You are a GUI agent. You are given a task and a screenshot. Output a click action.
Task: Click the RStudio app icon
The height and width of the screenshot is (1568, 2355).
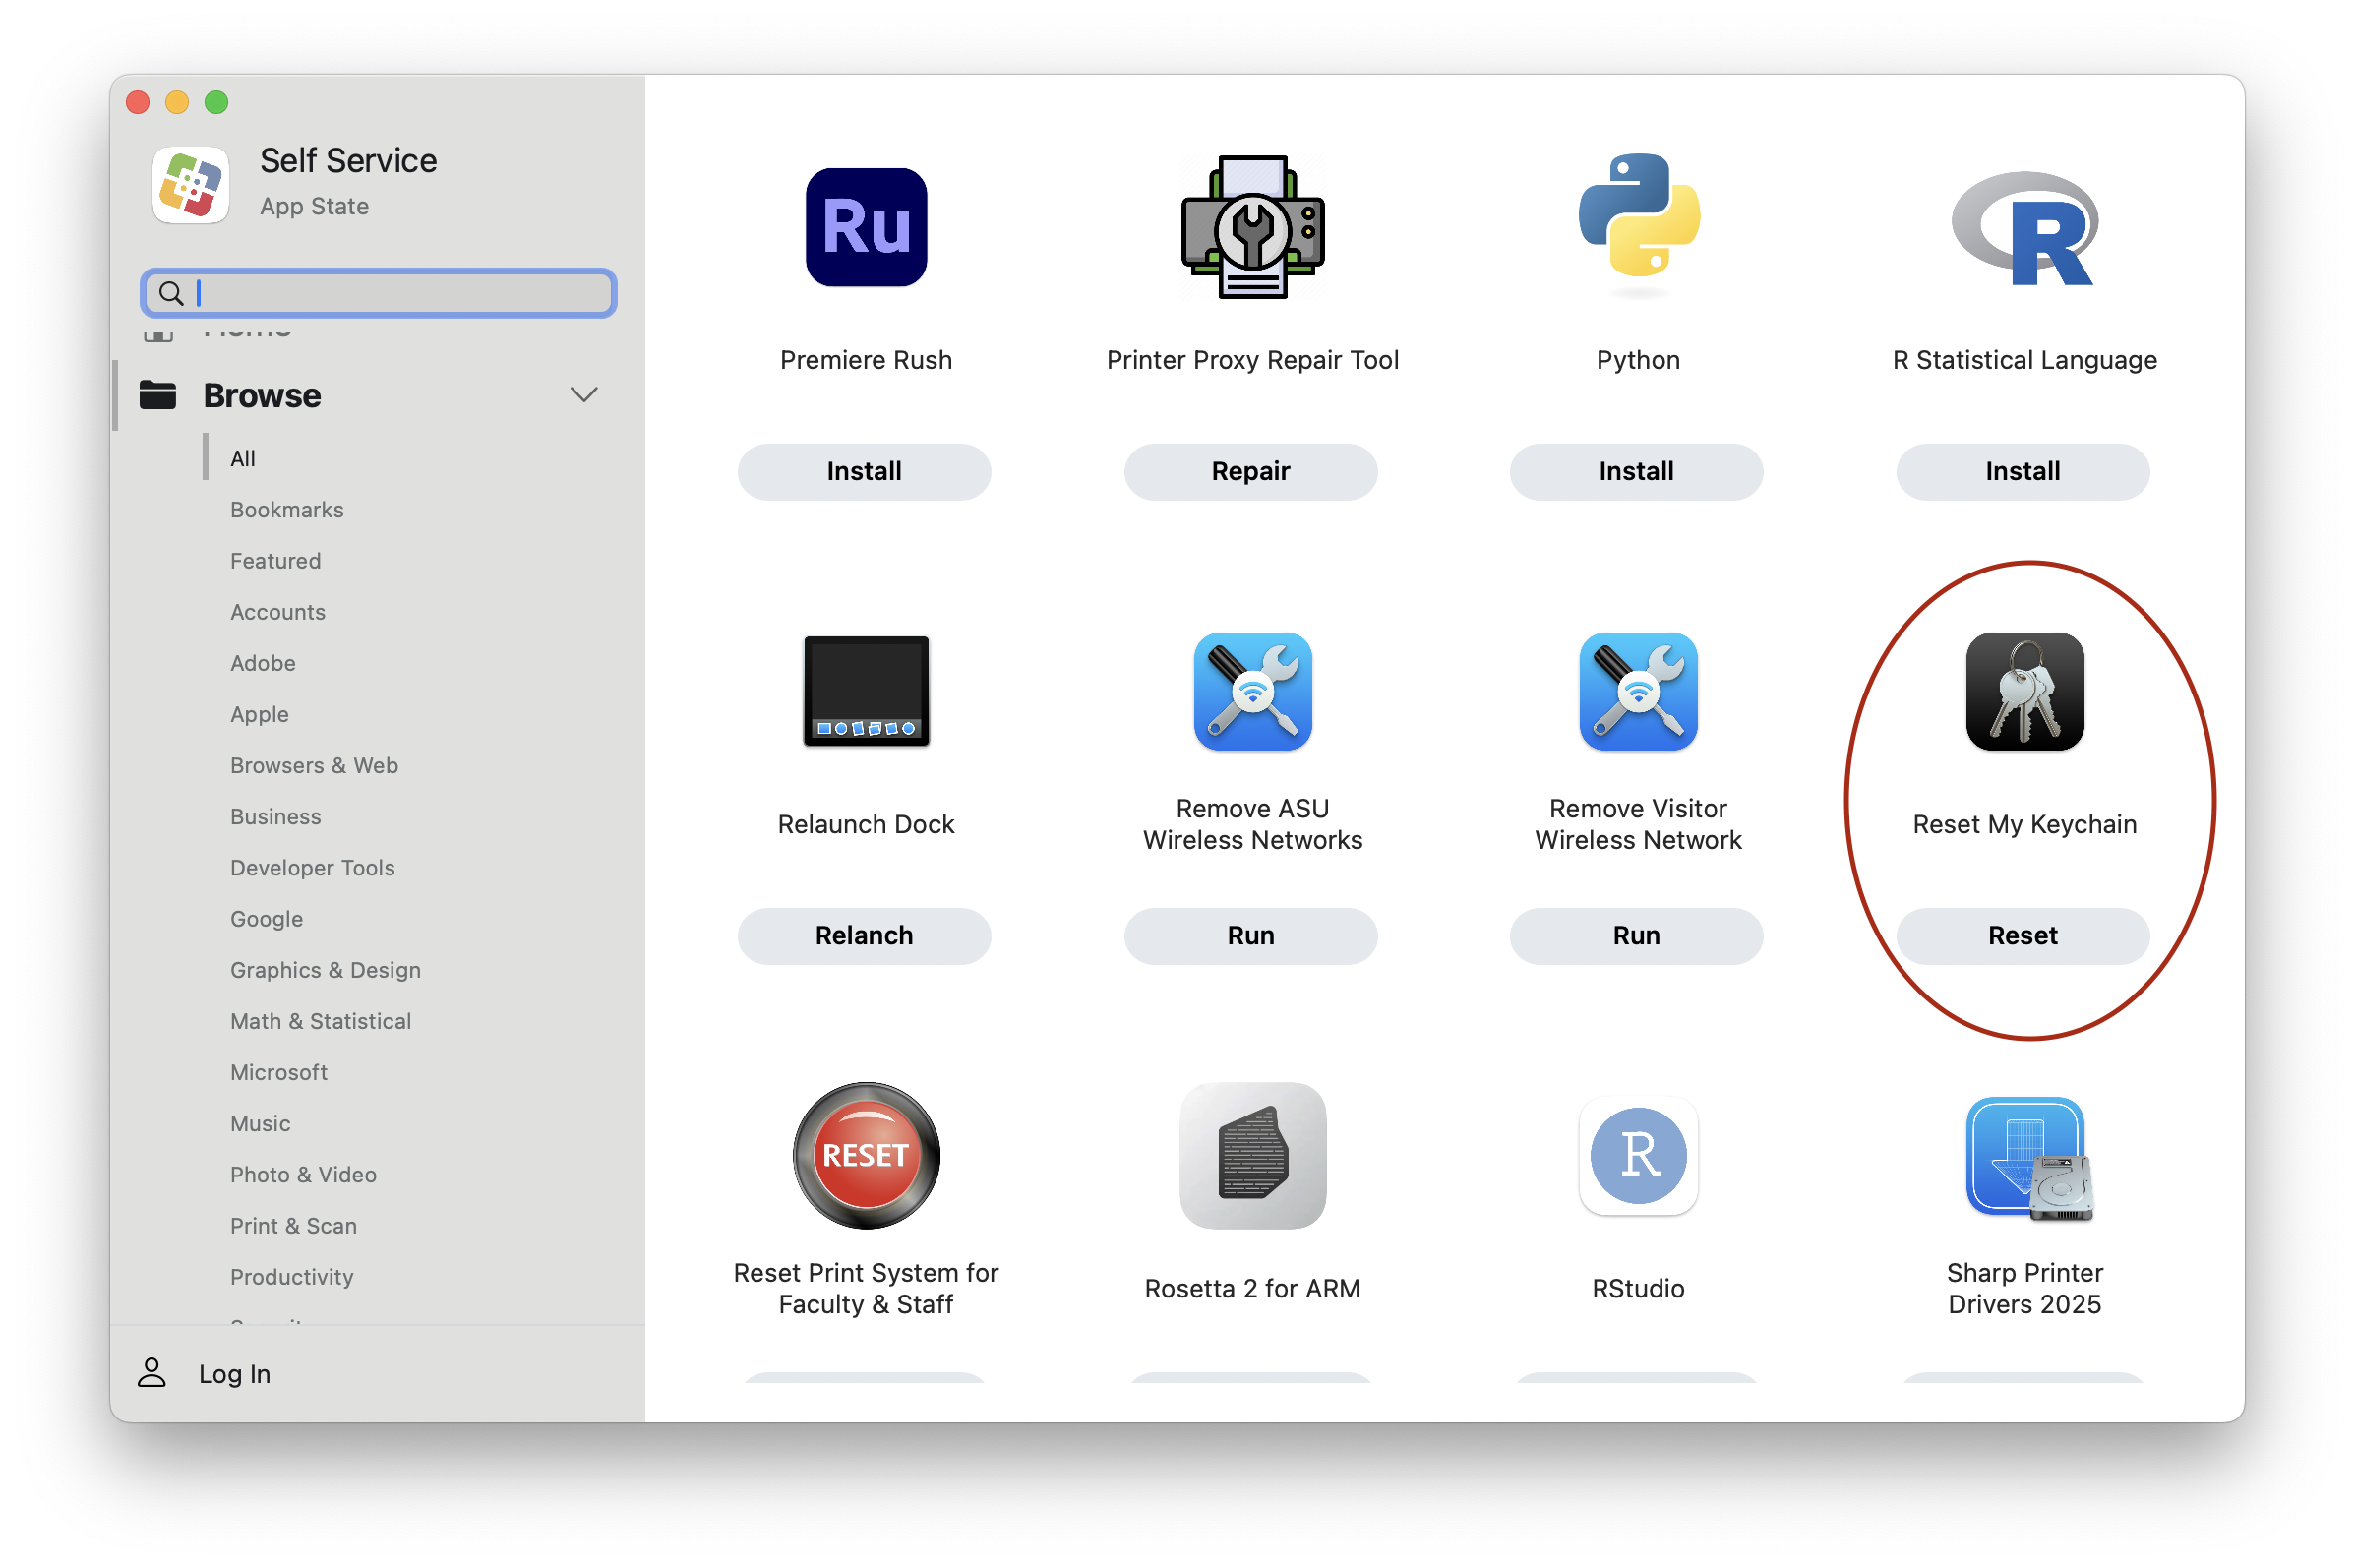coord(1638,1155)
